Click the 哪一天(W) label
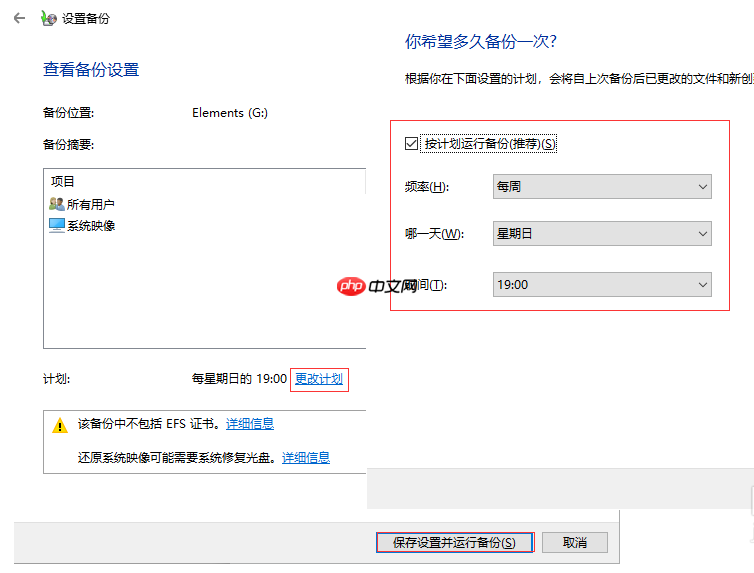This screenshot has height=573, width=754. (434, 234)
